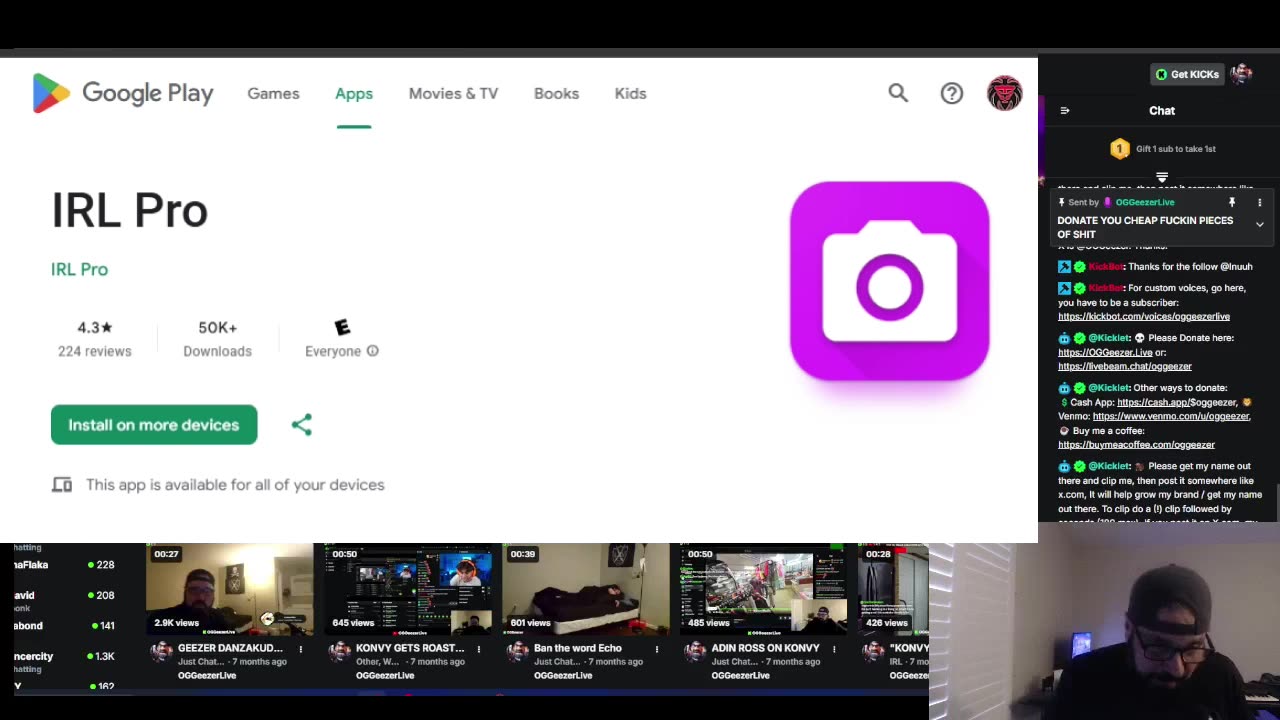The image size is (1280, 720).
Task: Play the GEEZER DANZAKUD clip thumbnail
Action: [x=229, y=589]
